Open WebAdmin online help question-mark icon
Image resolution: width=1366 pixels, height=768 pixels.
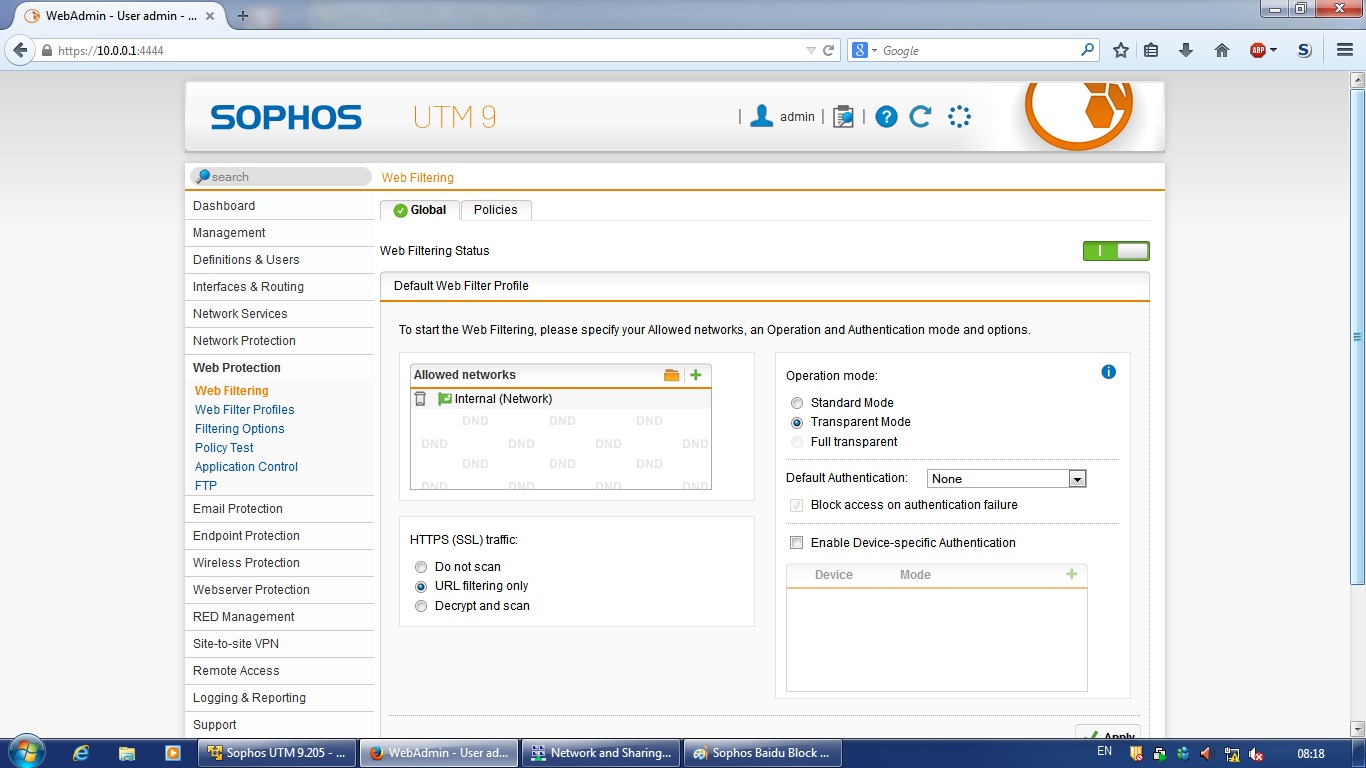pyautogui.click(x=886, y=117)
